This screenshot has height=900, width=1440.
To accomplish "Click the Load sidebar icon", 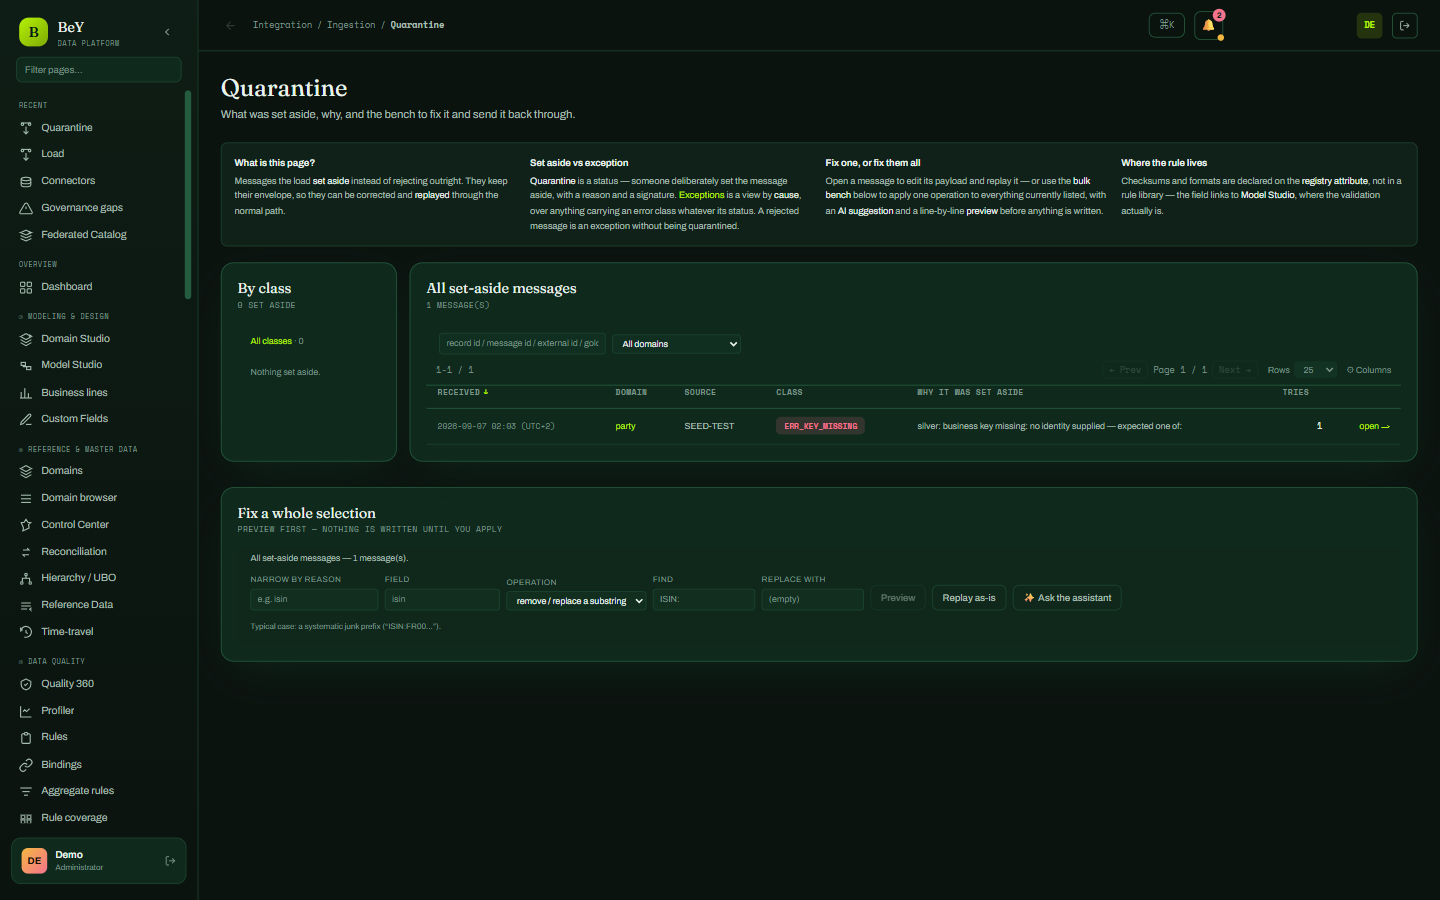I will [x=26, y=154].
